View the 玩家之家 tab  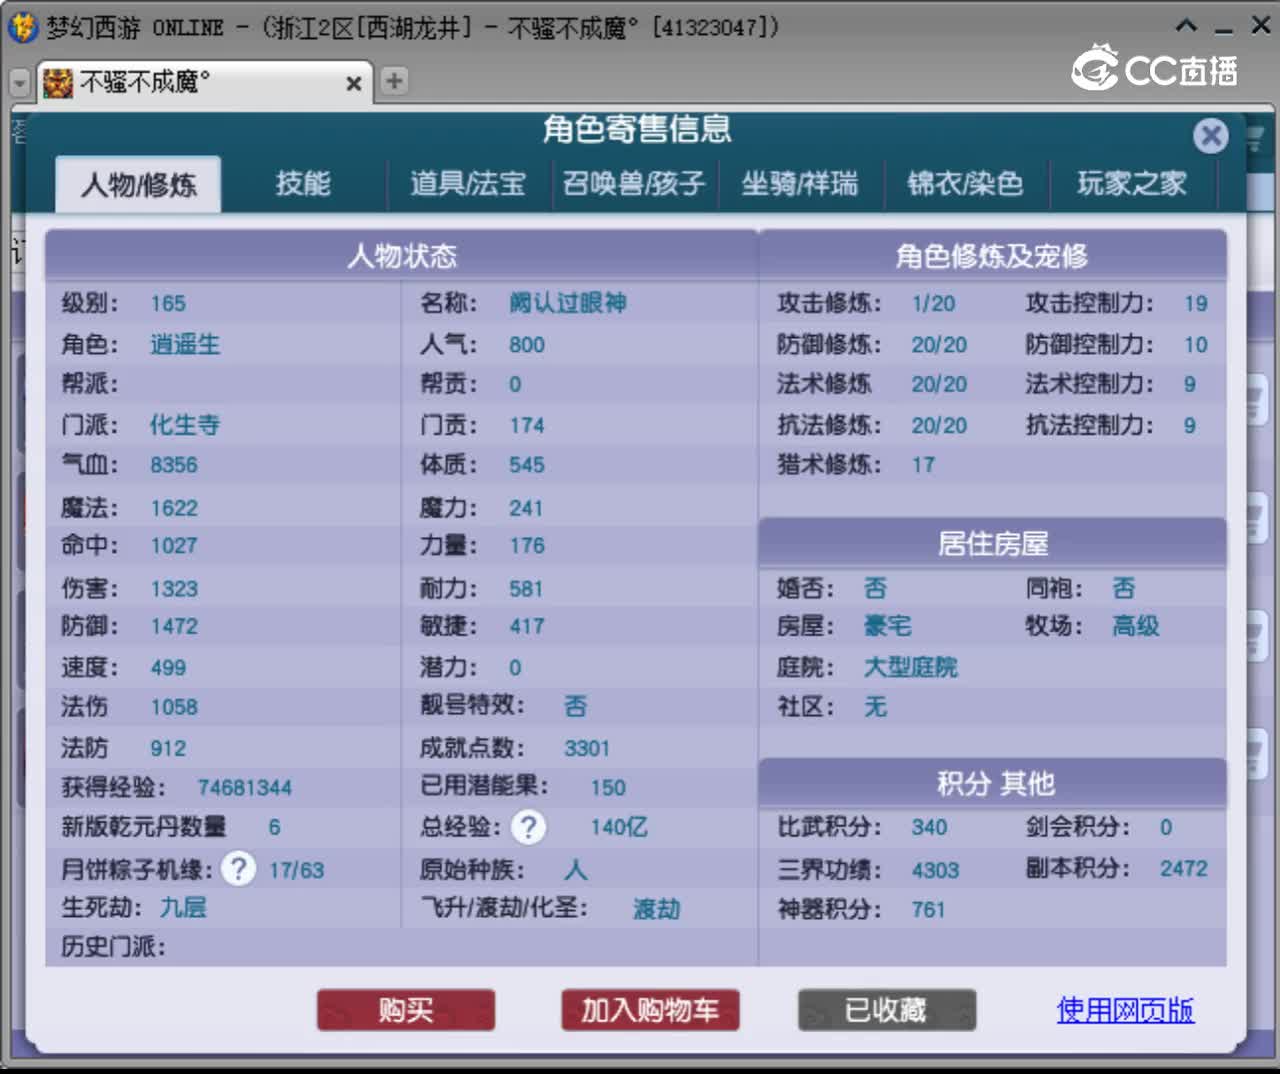(1132, 184)
